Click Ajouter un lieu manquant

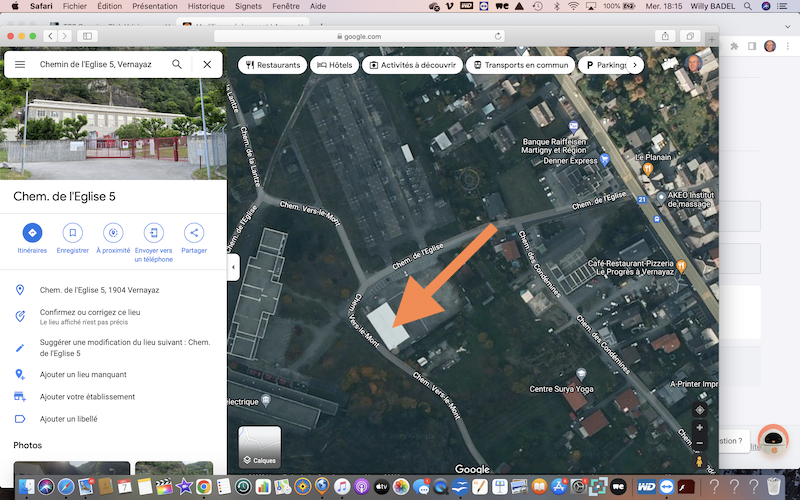point(83,374)
